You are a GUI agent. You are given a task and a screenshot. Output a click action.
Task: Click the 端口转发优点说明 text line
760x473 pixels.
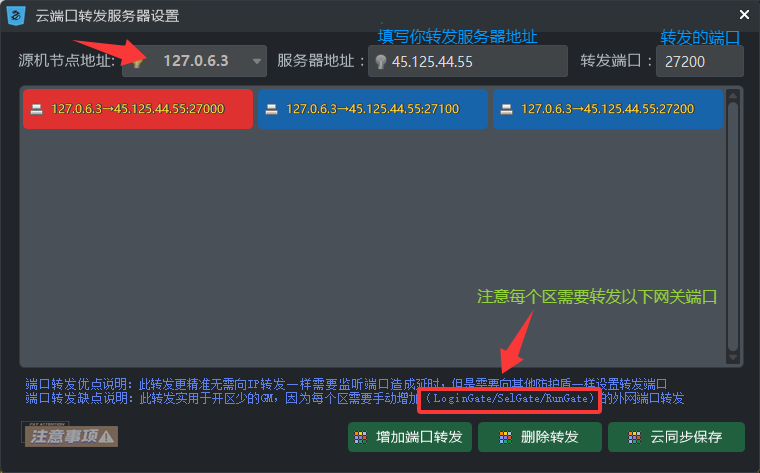[346, 384]
